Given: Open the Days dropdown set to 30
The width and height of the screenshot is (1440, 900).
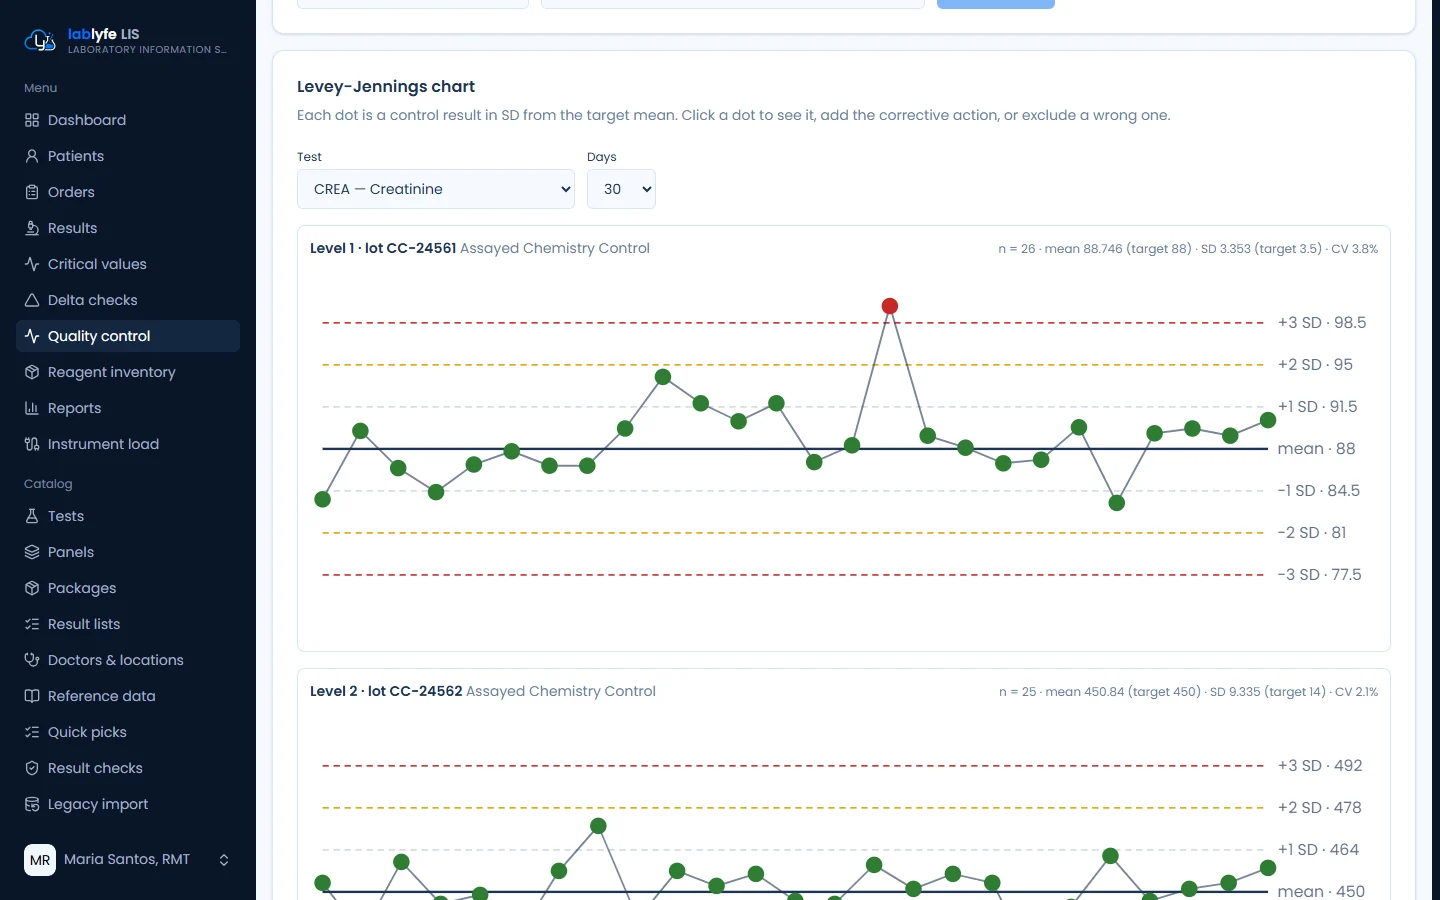Looking at the screenshot, I should (x=621, y=189).
